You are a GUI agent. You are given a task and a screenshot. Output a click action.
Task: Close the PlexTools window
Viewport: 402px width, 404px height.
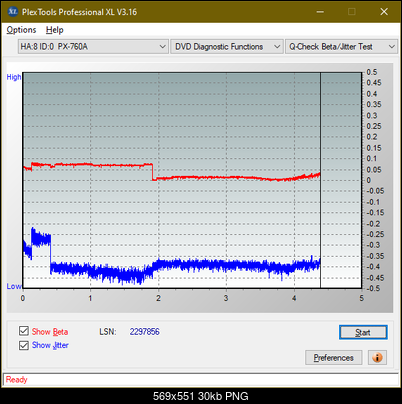coord(384,12)
